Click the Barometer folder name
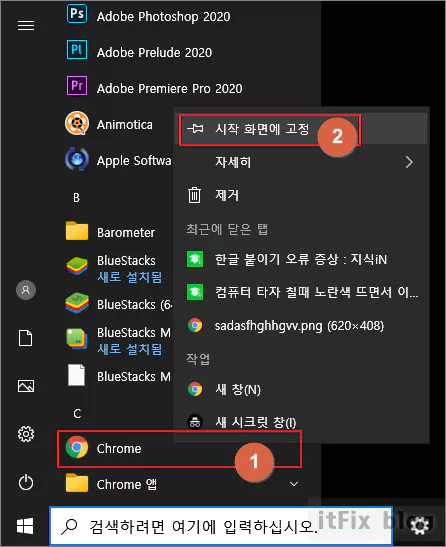 pos(126,232)
